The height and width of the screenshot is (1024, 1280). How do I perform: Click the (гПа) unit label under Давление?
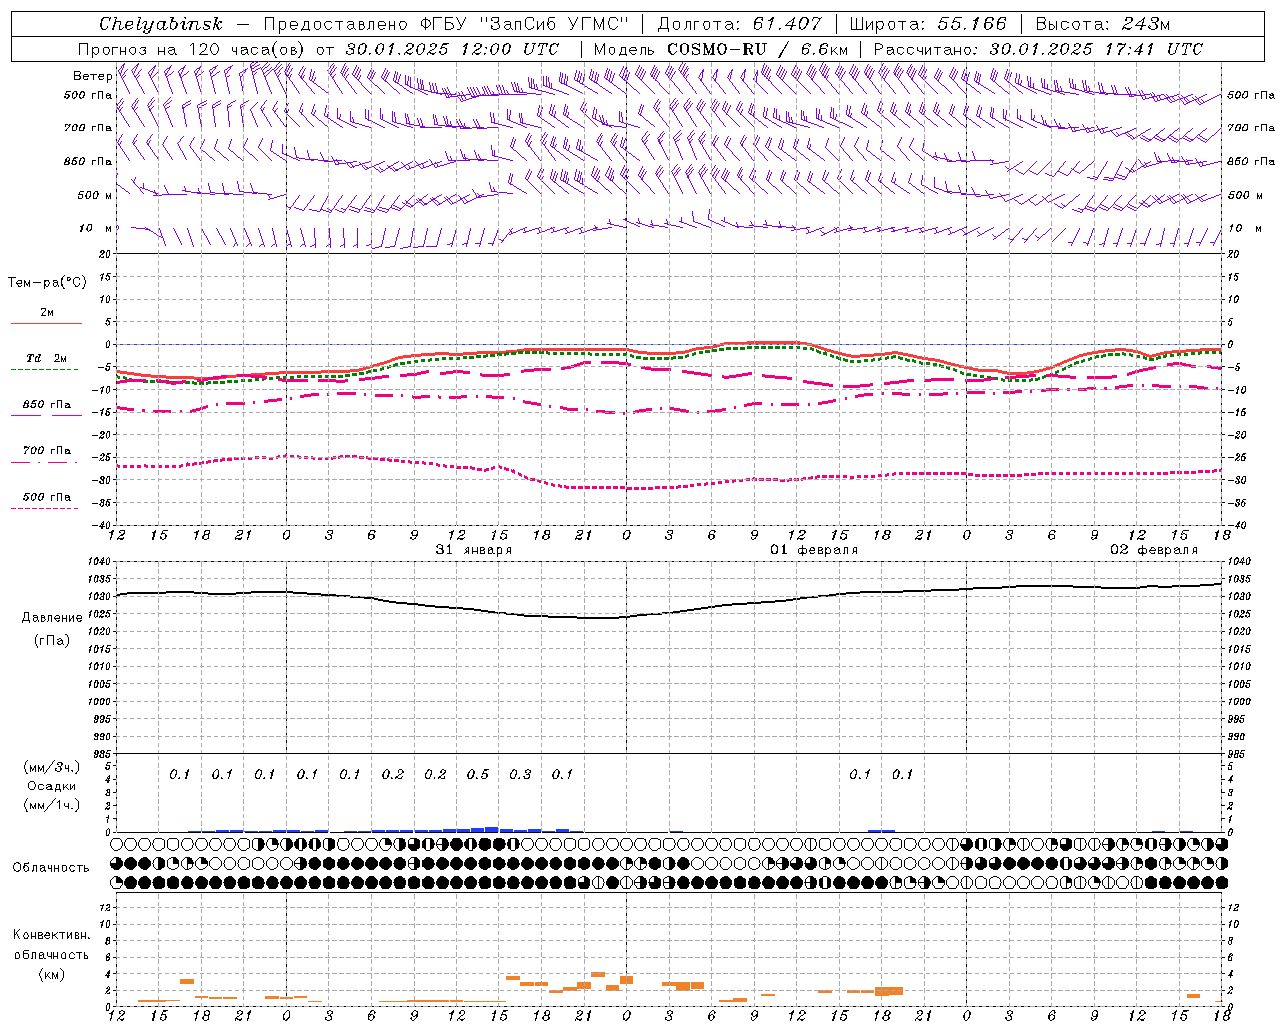51,641
